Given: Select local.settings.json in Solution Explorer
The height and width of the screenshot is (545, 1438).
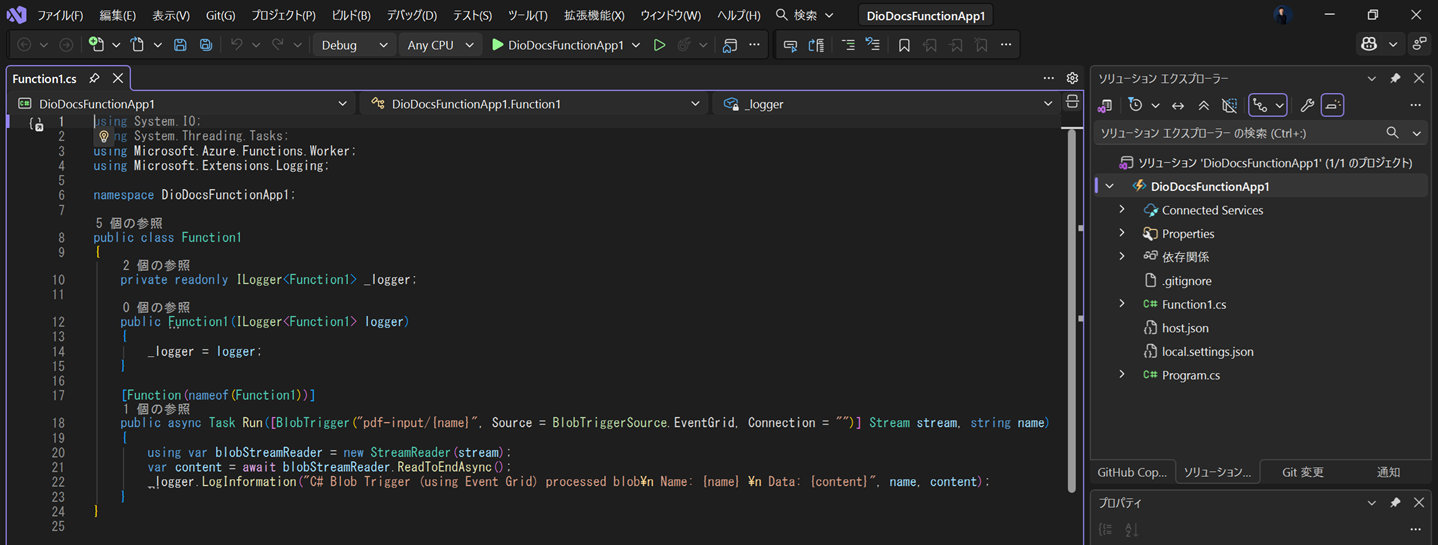Looking at the screenshot, I should [1207, 351].
